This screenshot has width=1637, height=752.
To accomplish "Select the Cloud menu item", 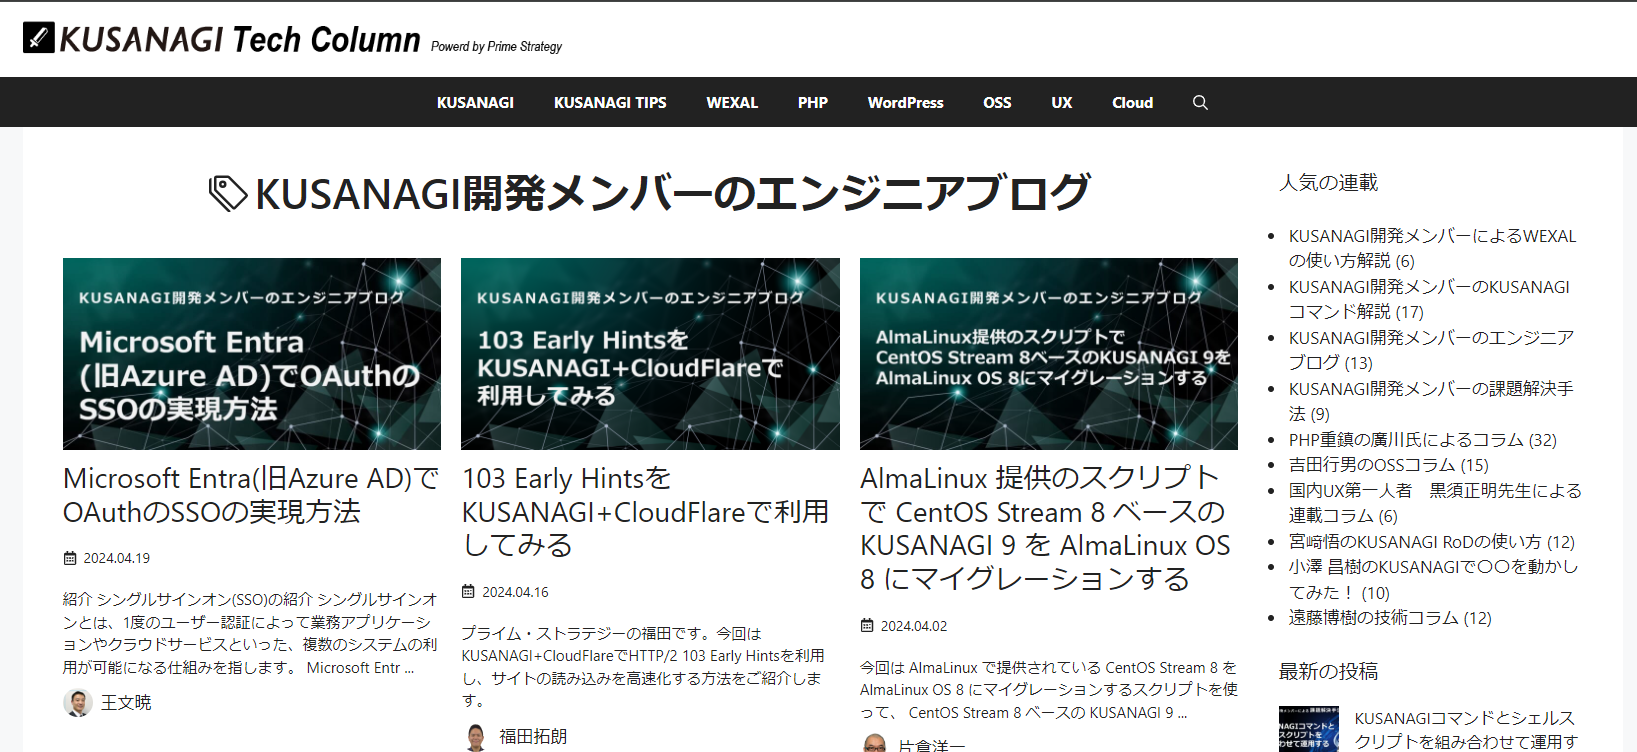I will coord(1132,102).
